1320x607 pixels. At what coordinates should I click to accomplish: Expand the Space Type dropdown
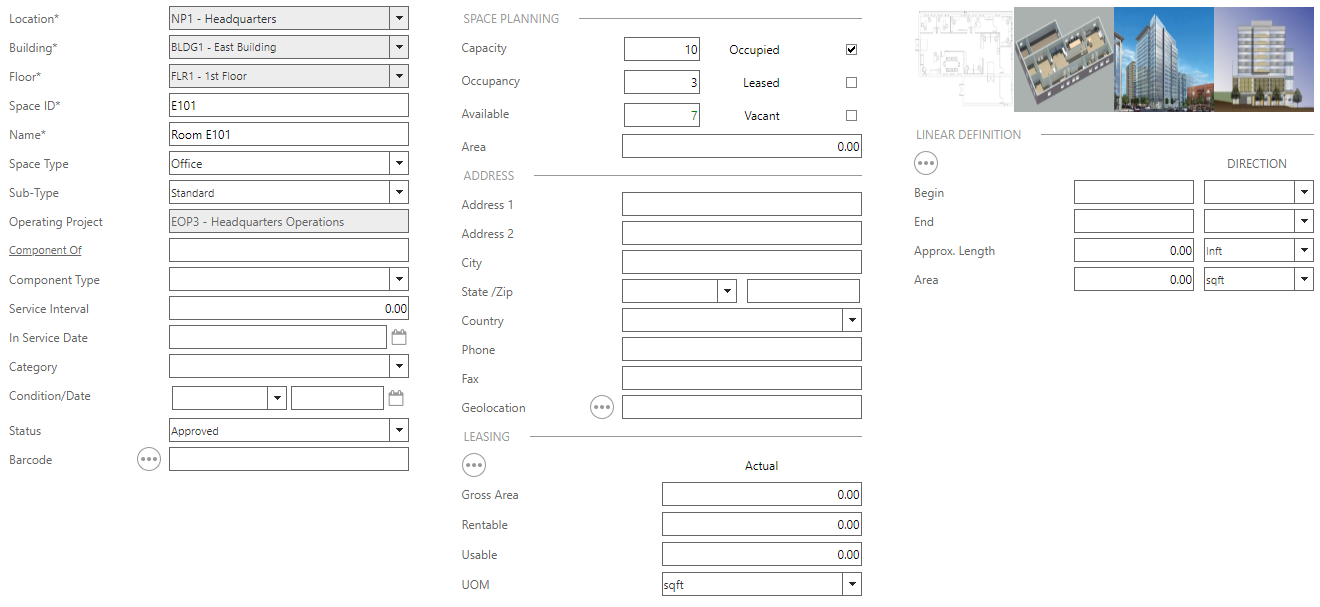[x=399, y=163]
